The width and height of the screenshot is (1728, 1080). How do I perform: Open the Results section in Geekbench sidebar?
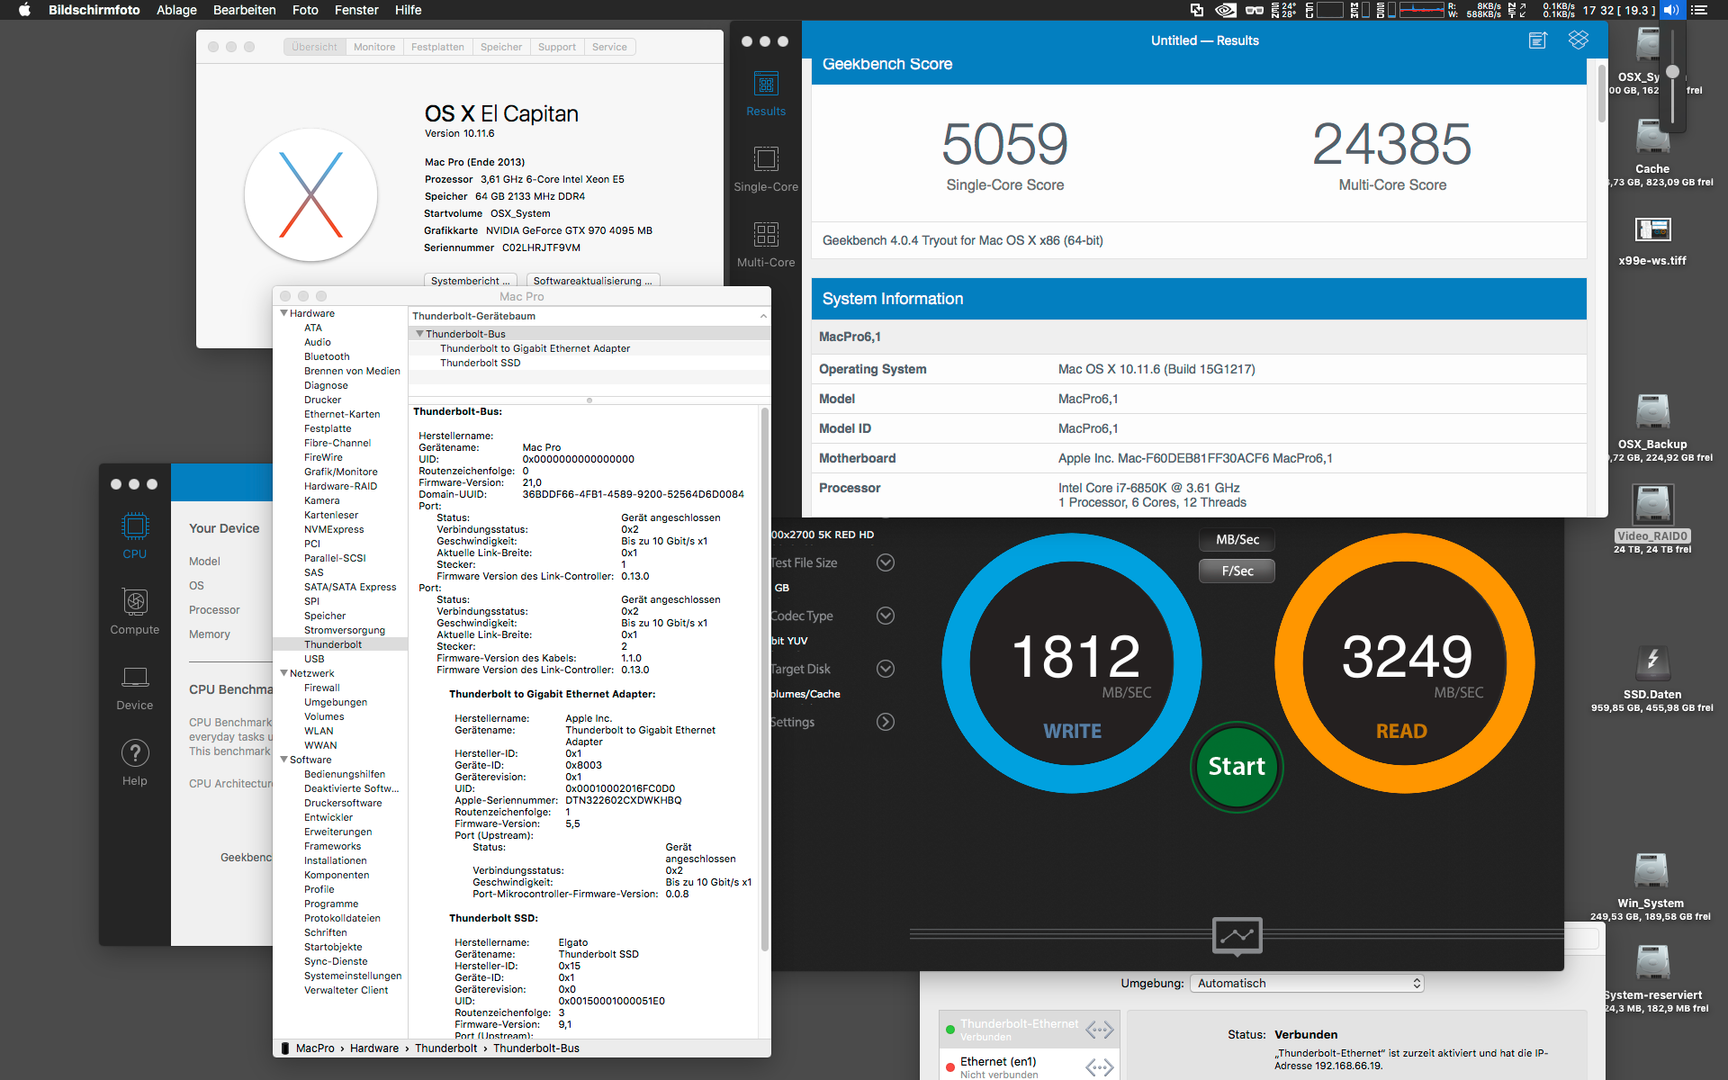coord(766,95)
